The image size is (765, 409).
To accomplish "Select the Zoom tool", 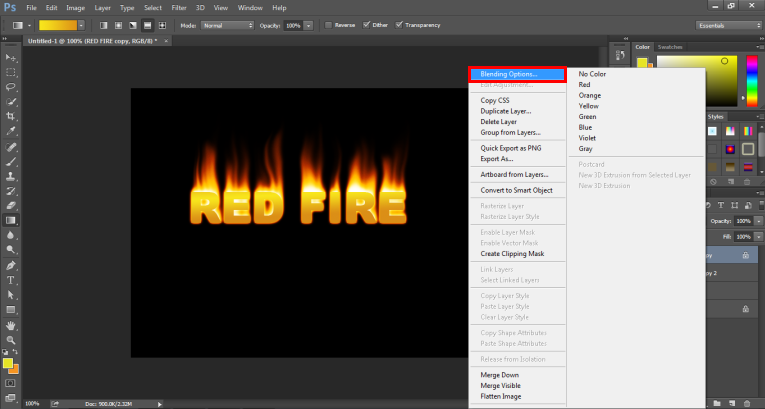I will pyautogui.click(x=11, y=340).
